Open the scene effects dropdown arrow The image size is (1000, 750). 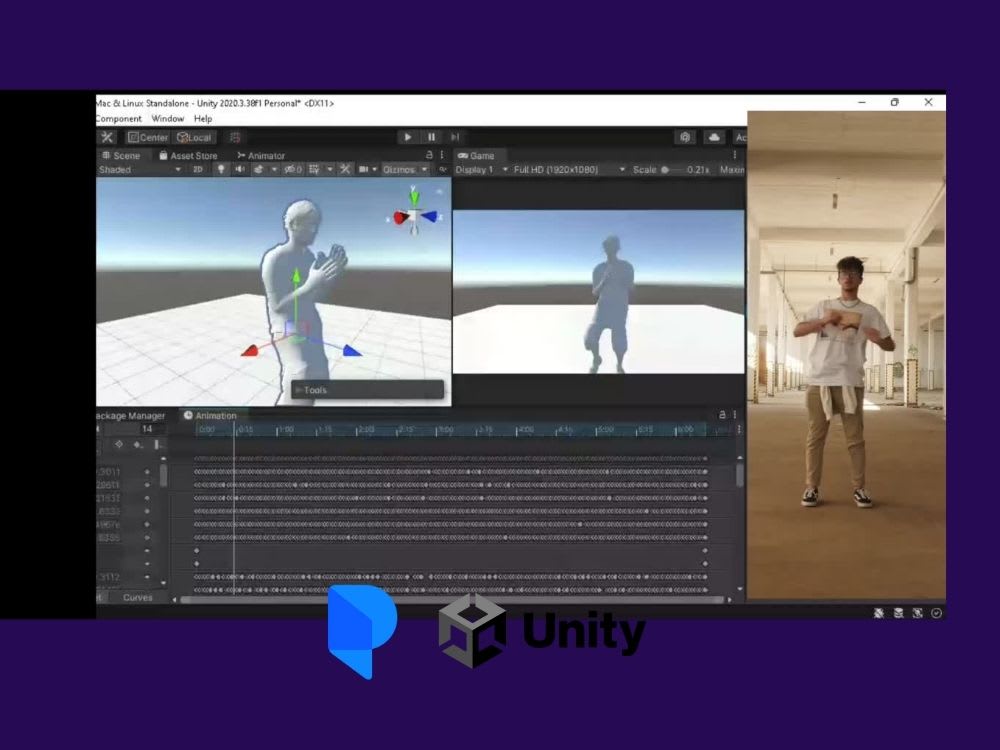[274, 170]
